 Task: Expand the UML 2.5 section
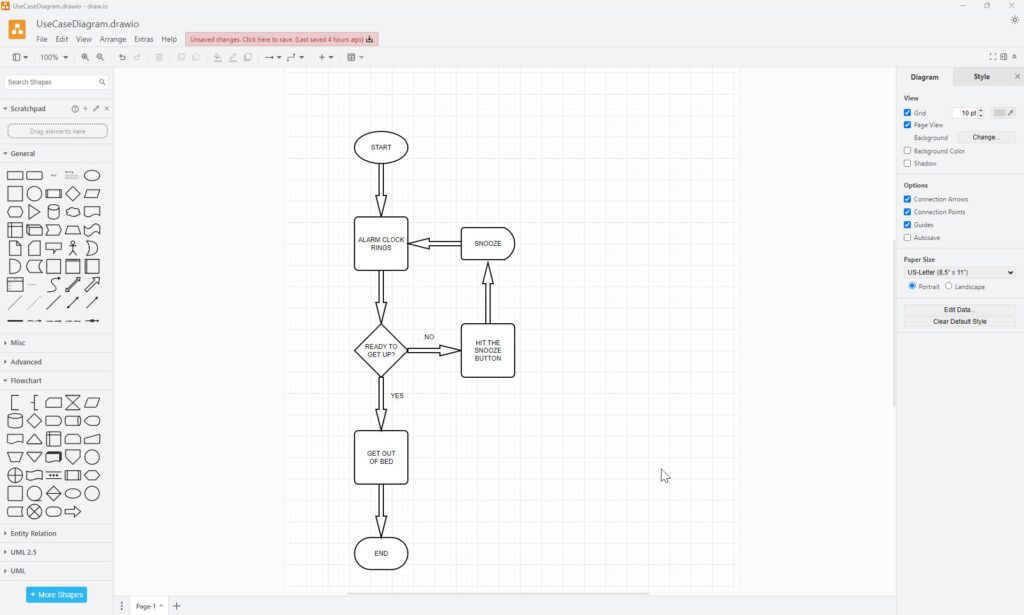[x=56, y=552]
